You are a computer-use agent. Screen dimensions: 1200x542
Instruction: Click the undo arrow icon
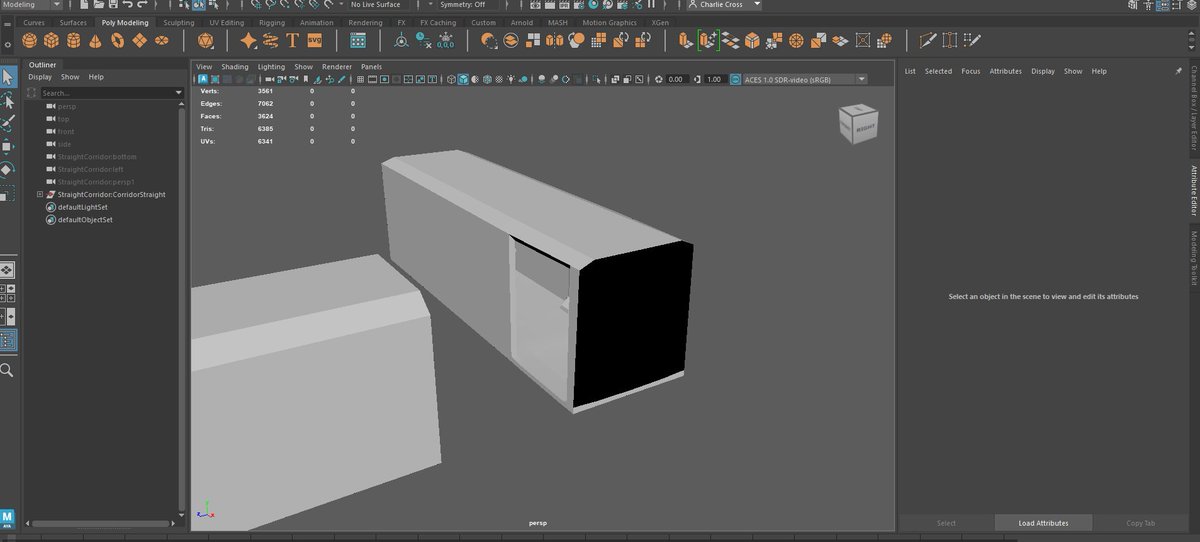pyautogui.click(x=128, y=5)
